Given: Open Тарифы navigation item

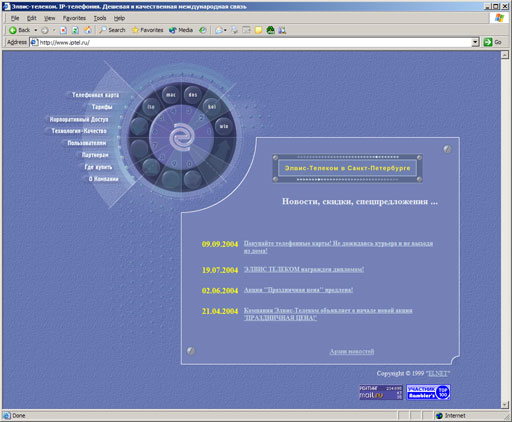Looking at the screenshot, I should click(x=102, y=107).
